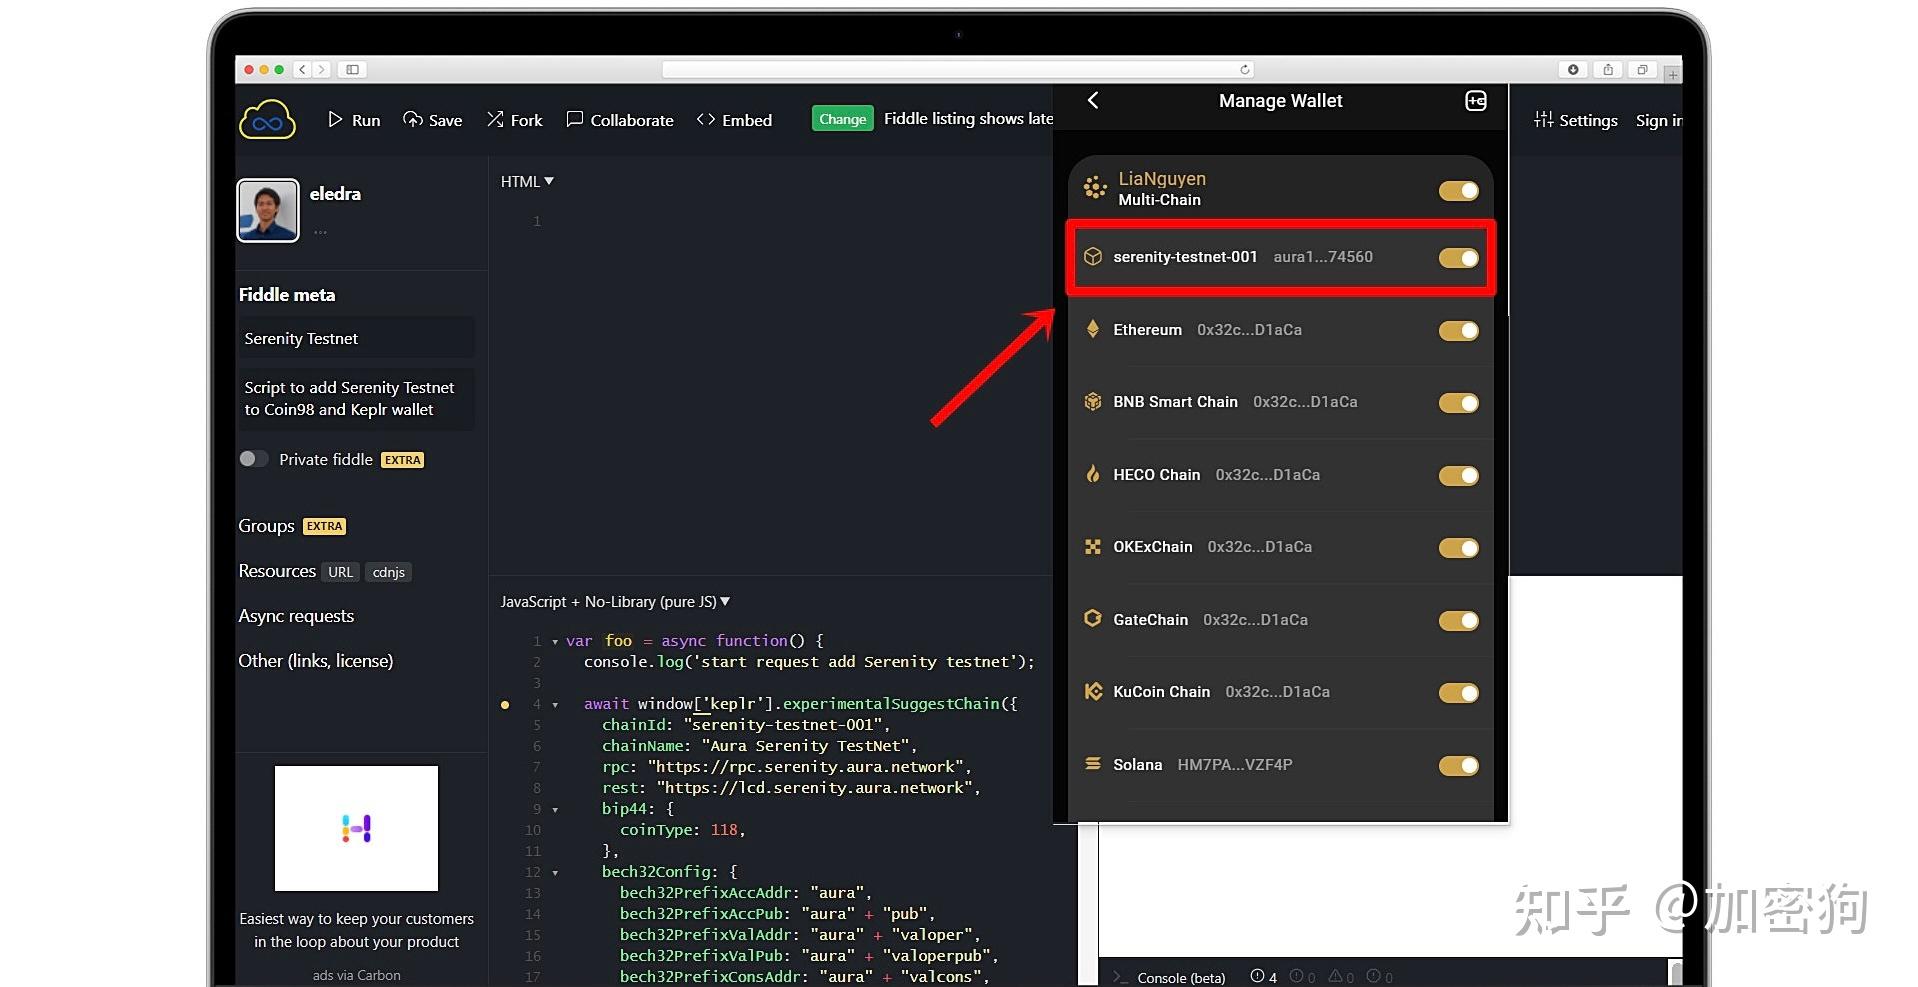Open the eledra username link

pos(335,194)
